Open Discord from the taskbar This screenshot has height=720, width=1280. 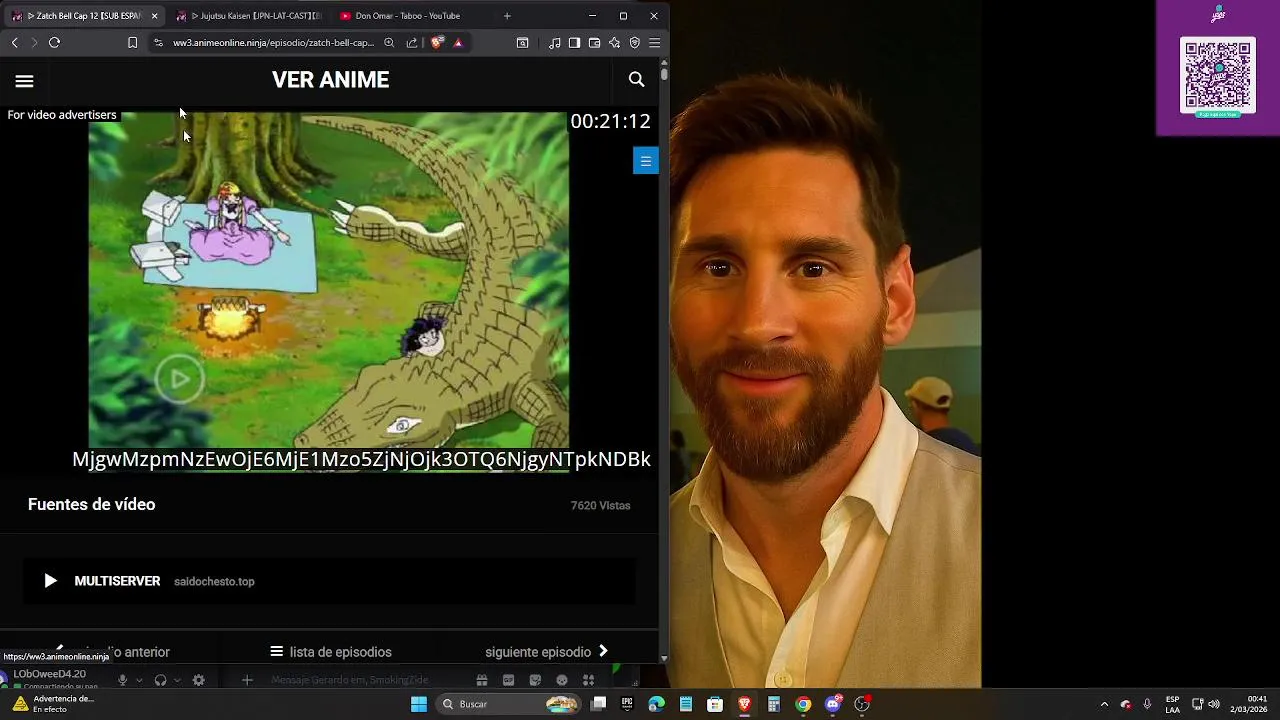point(833,704)
